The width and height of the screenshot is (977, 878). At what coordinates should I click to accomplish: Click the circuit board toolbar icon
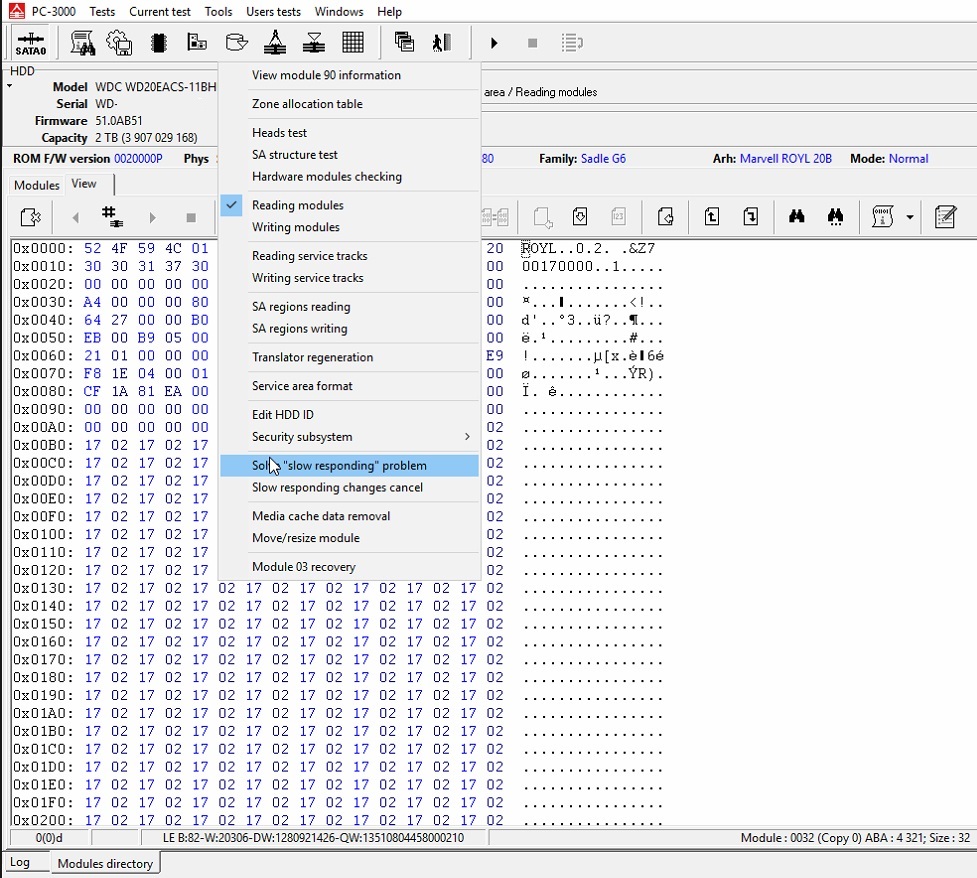click(x=197, y=43)
